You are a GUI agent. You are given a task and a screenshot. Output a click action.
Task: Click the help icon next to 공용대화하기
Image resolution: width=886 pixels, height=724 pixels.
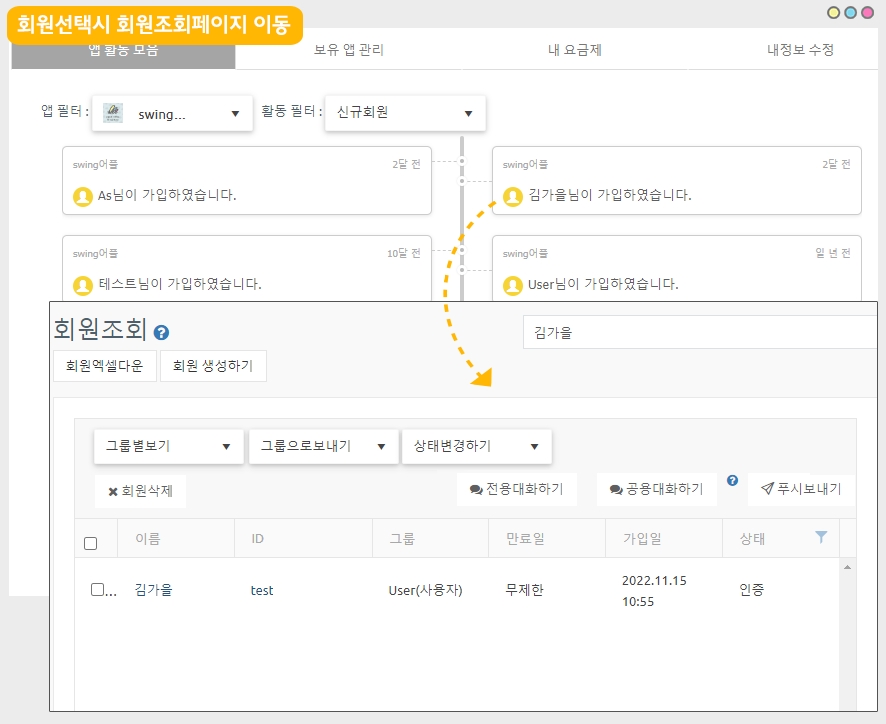pyautogui.click(x=732, y=481)
